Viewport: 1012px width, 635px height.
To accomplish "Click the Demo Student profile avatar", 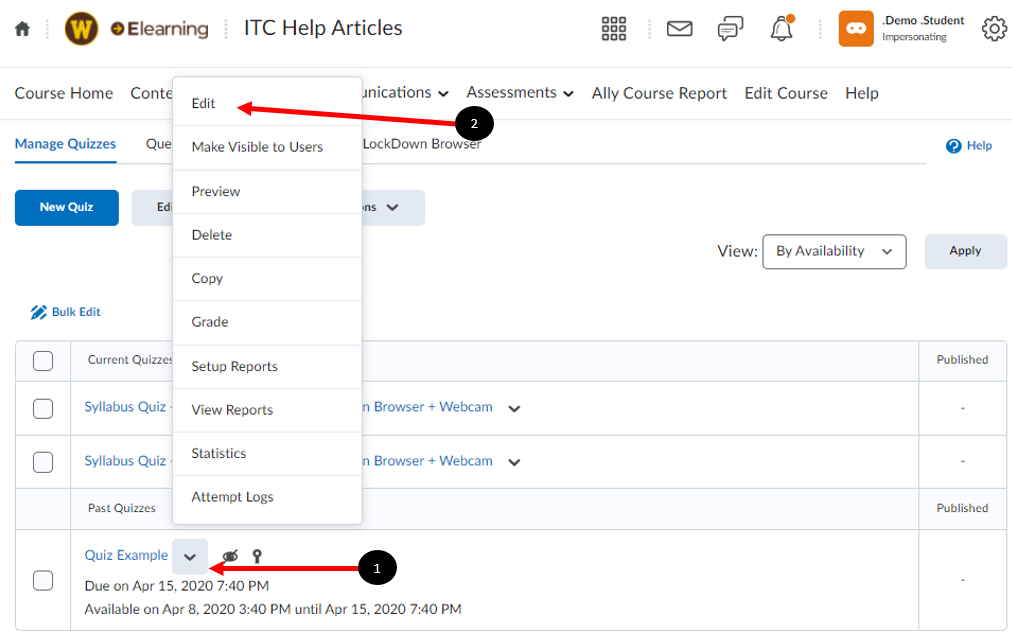I will pos(856,29).
